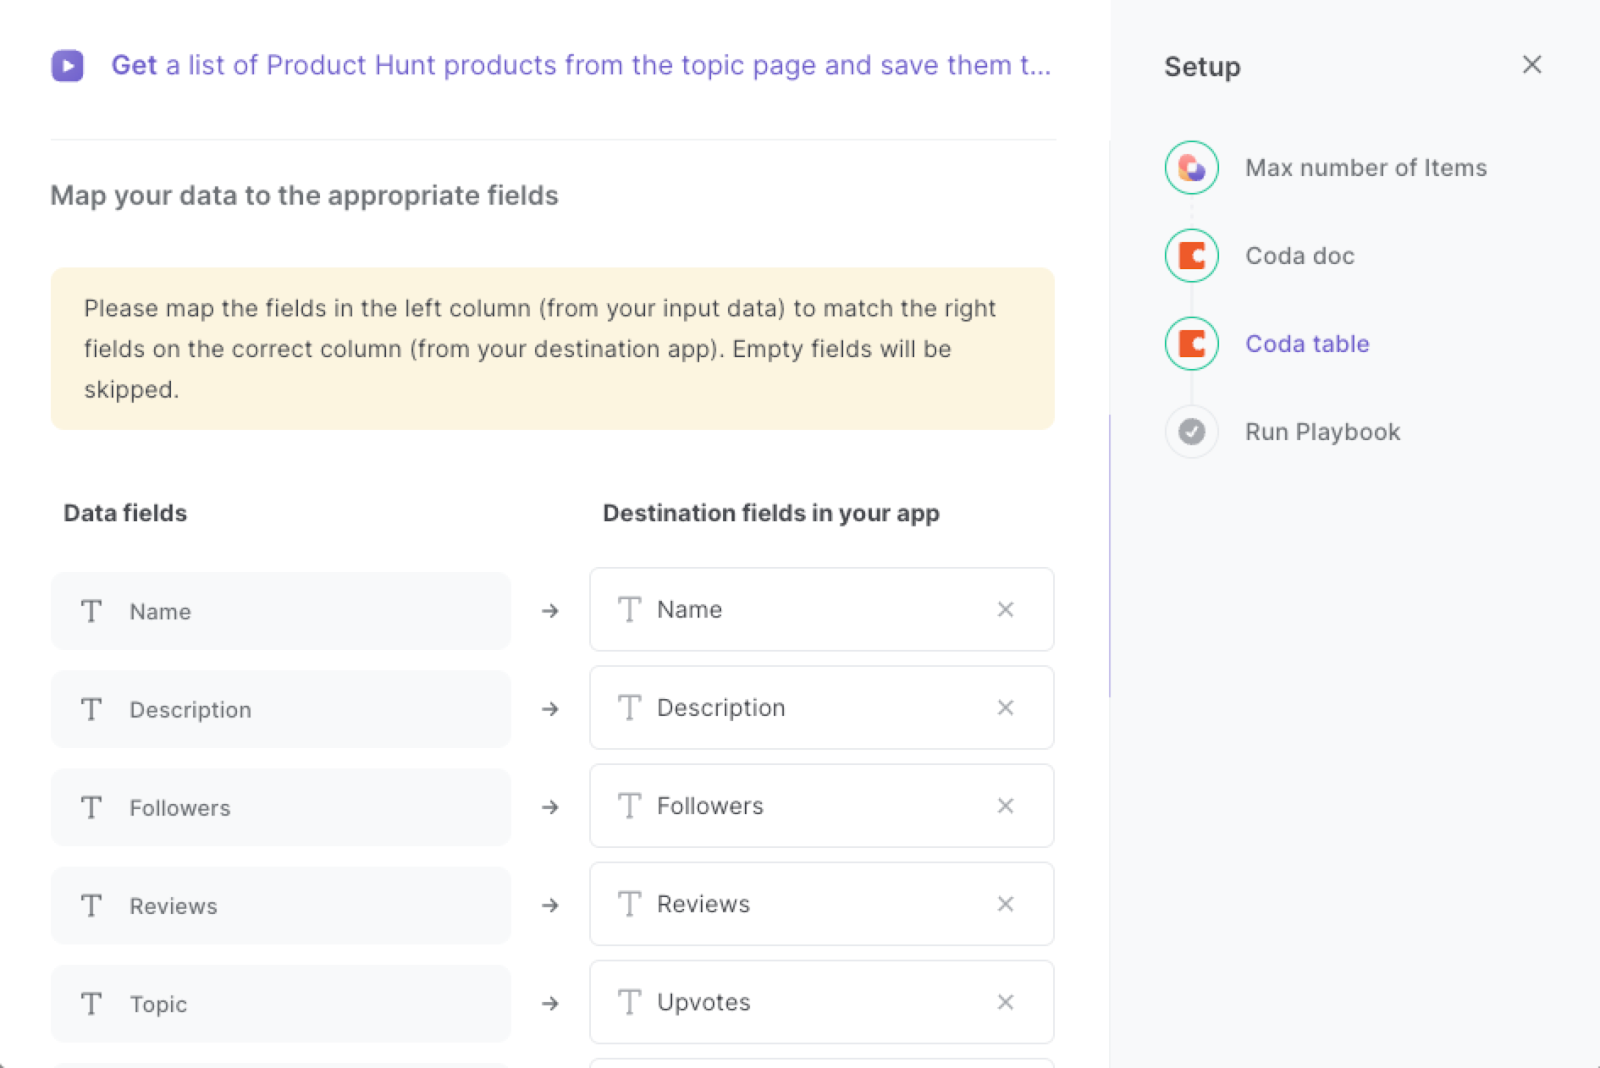
Task: Open the Upvotes destination field dropdown
Action: [x=822, y=1001]
